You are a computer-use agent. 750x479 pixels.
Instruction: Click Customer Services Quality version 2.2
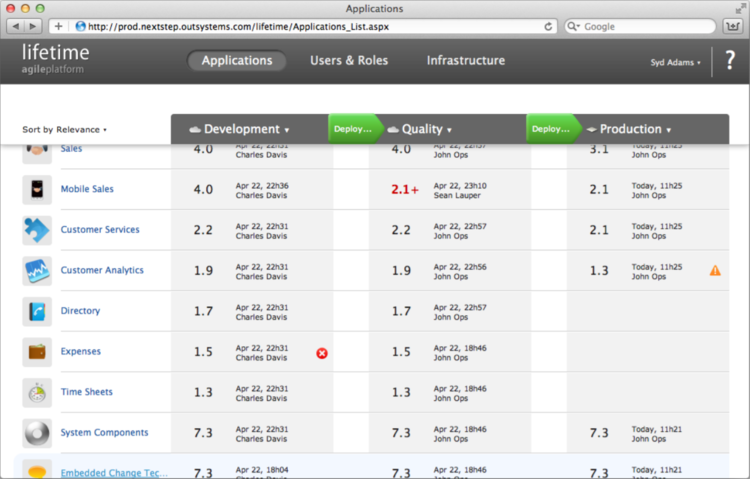401,230
